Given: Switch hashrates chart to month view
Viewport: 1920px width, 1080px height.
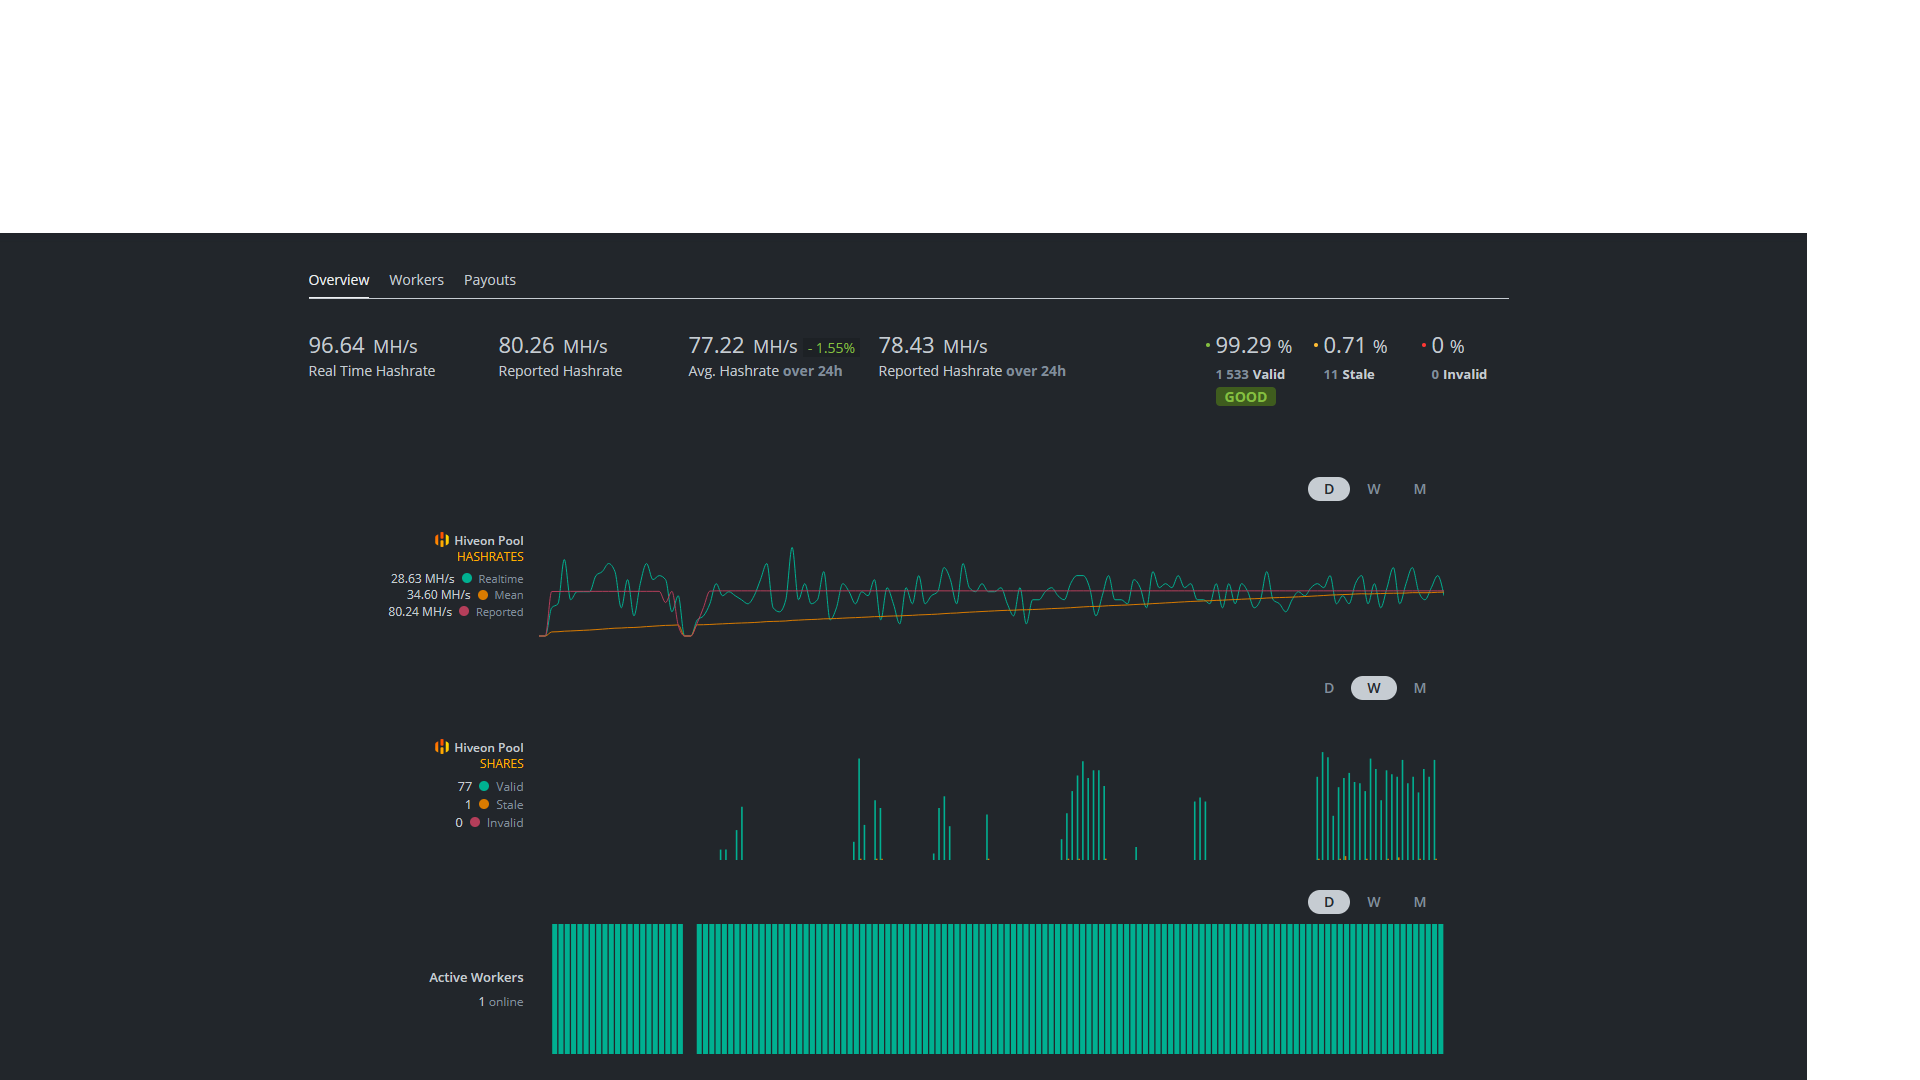Looking at the screenshot, I should coord(1419,489).
